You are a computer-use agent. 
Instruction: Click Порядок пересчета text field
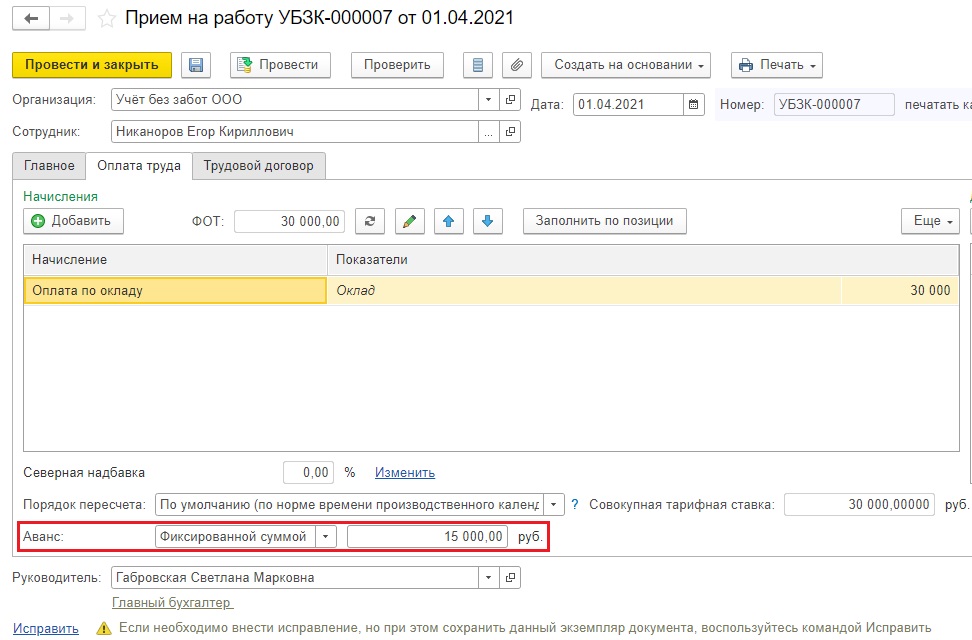coord(349,504)
